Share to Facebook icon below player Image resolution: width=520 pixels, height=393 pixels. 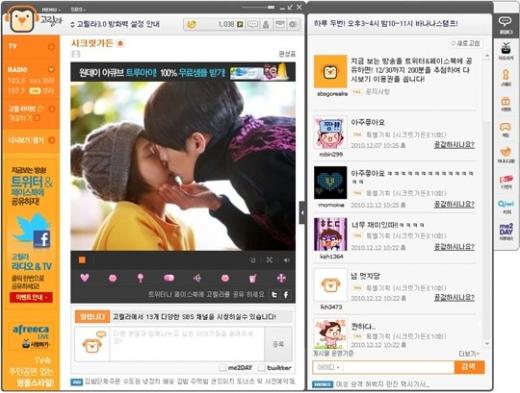click(286, 295)
